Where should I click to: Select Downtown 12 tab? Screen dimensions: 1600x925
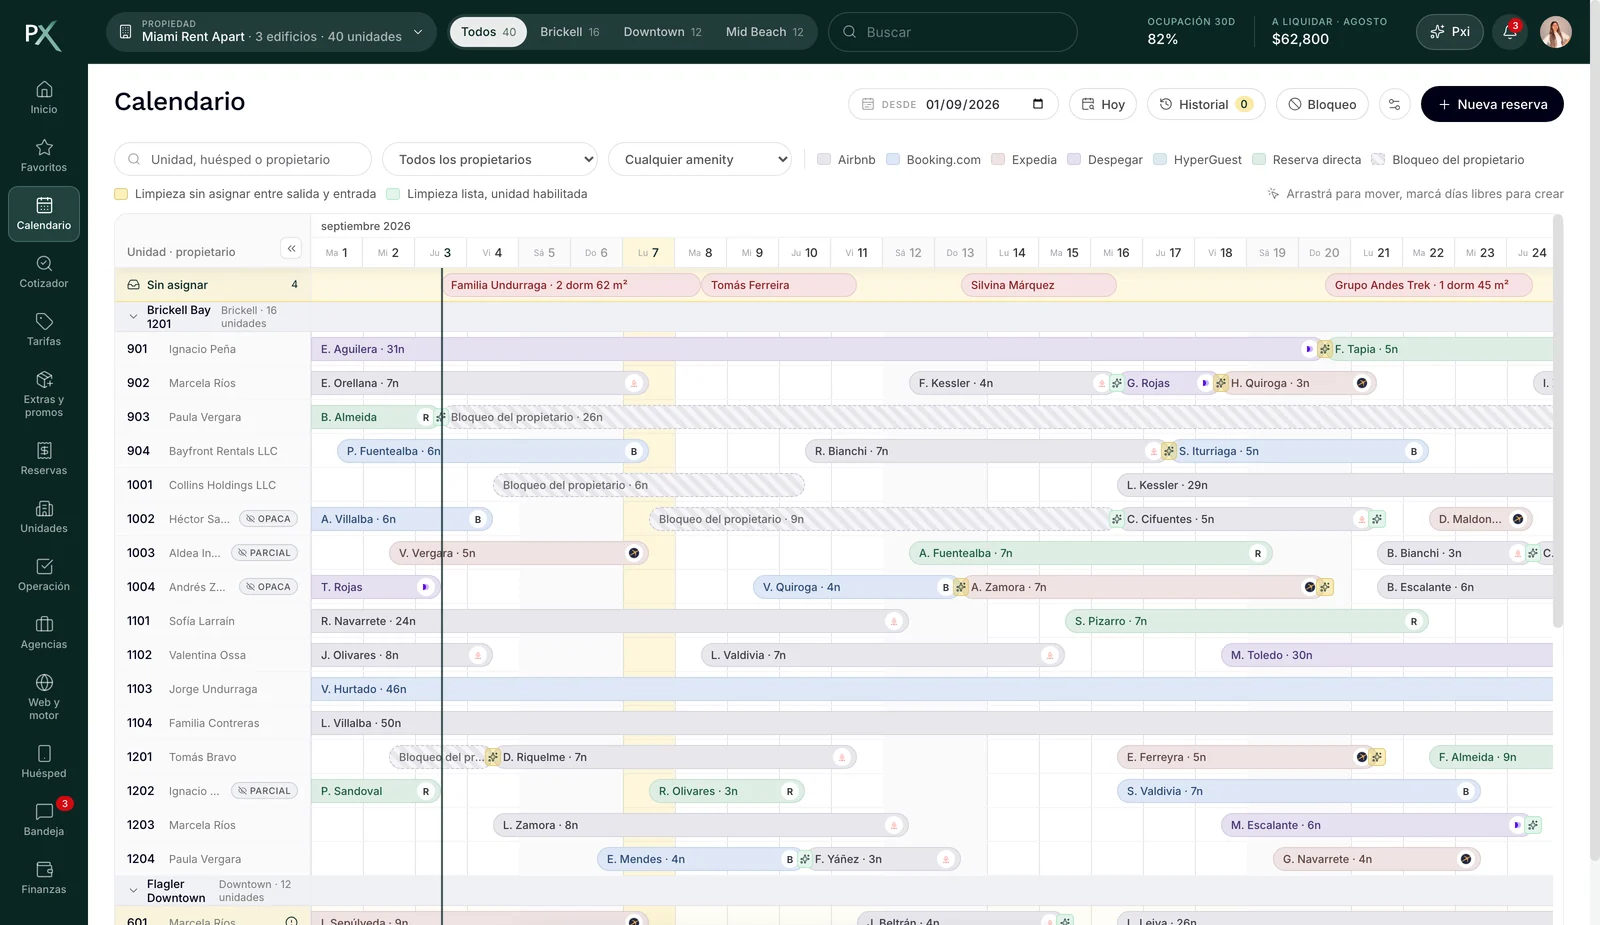(x=662, y=32)
